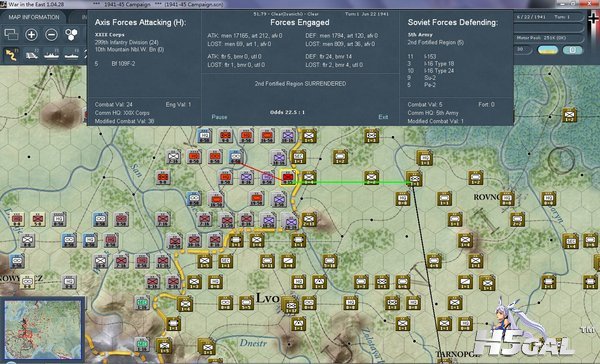Click the Motor Pool status field
600x364 pixels.
(x=549, y=38)
